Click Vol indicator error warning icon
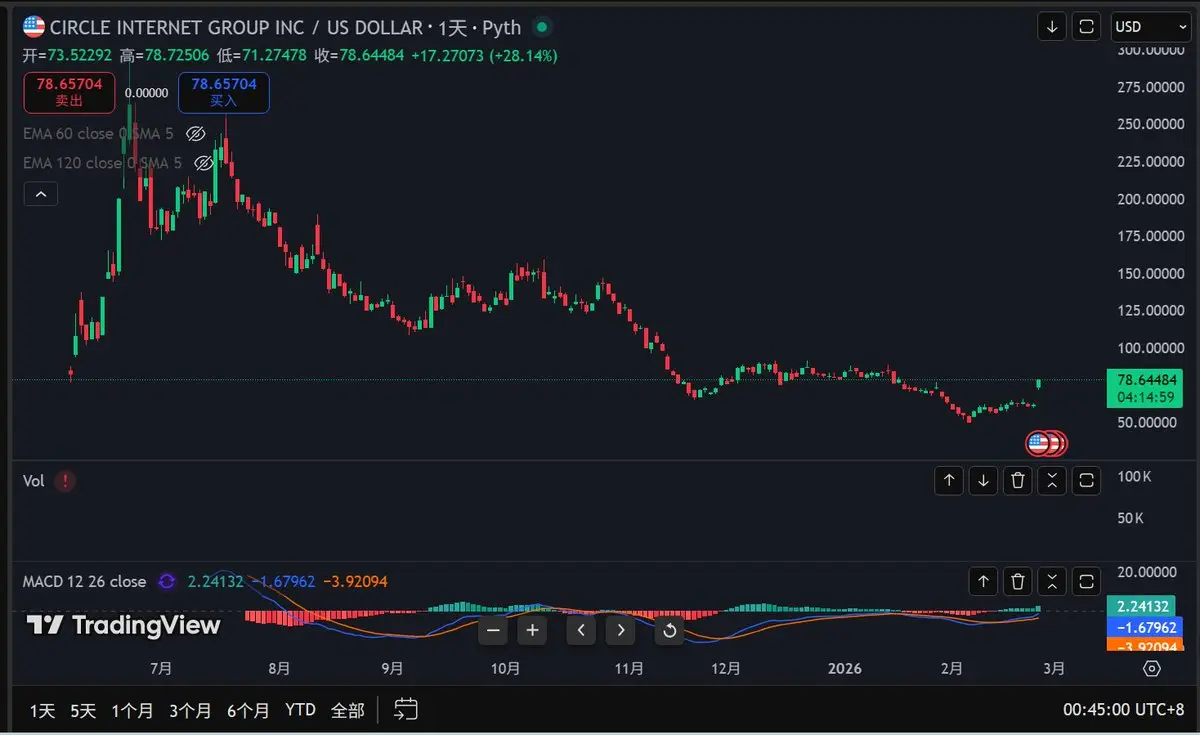The image size is (1200, 735). [65, 481]
